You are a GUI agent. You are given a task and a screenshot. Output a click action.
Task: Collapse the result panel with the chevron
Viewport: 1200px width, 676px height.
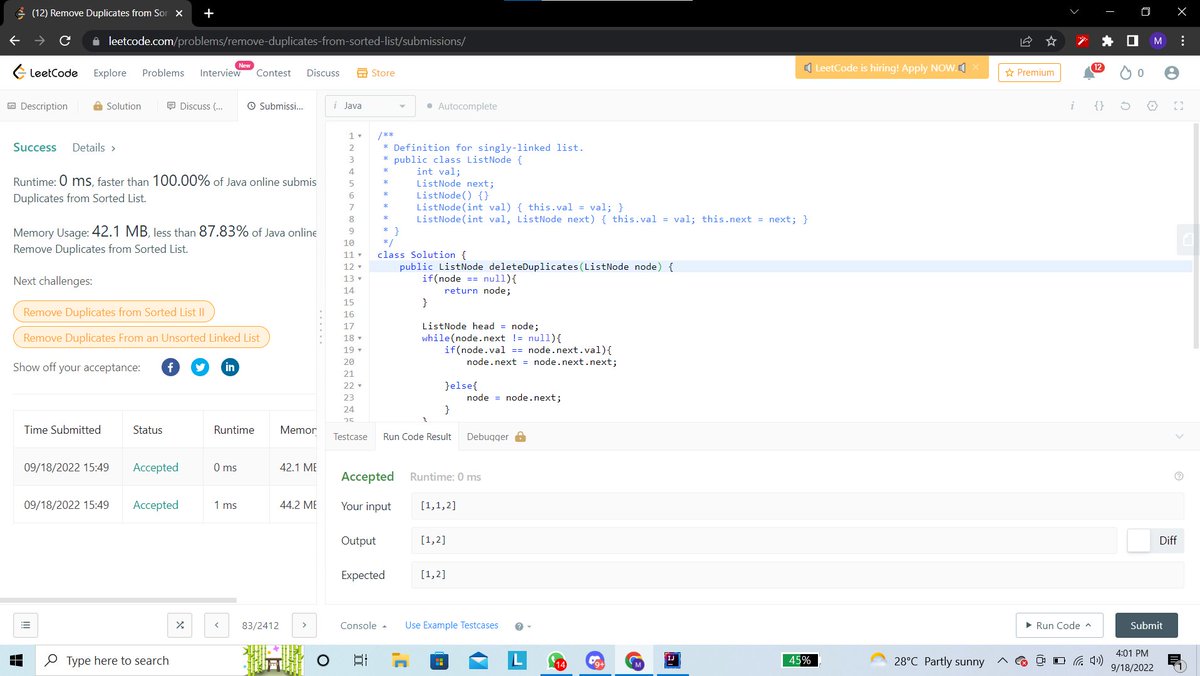click(1179, 436)
